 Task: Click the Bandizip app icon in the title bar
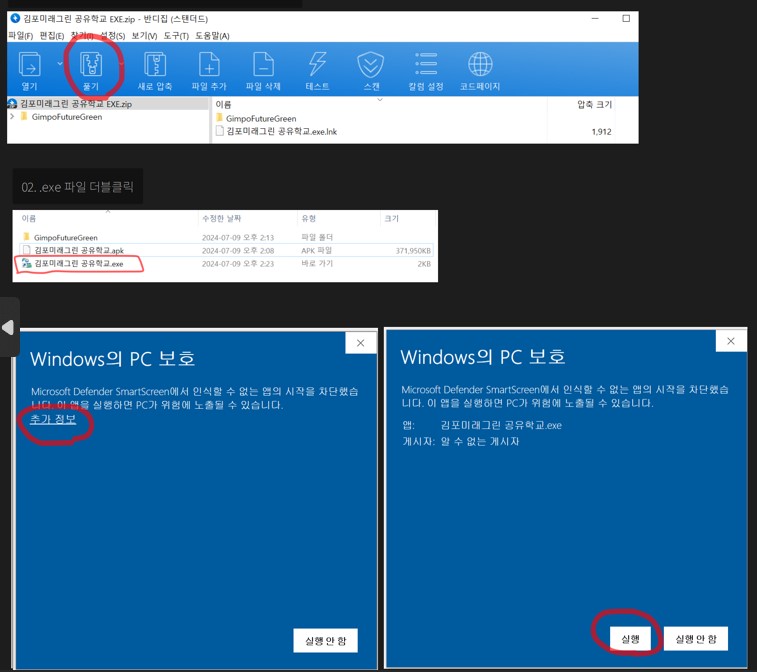click(15, 18)
